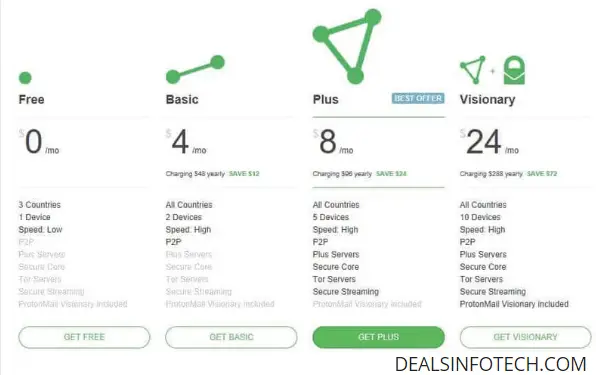Viewport: 596px width, 375px height.
Task: Click ProtonMail Visionary included in Visionary column
Action: point(514,304)
